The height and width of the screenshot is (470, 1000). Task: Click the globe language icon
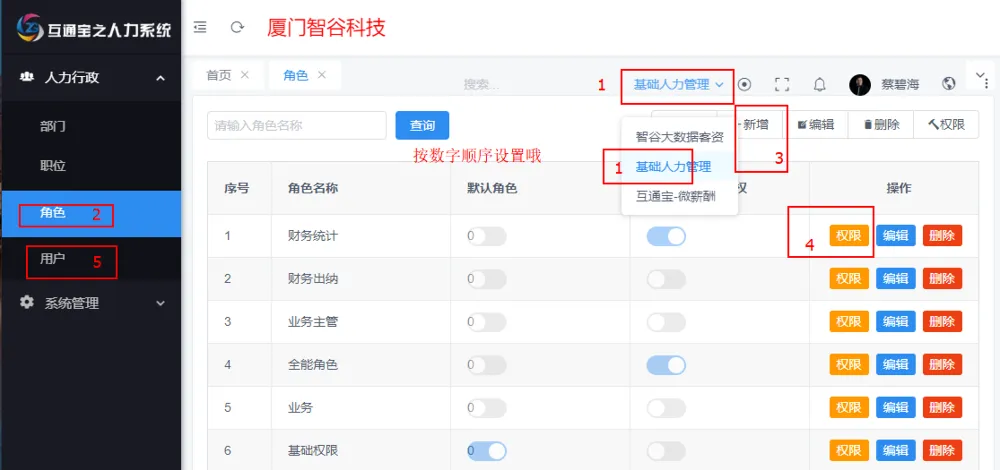(x=948, y=85)
